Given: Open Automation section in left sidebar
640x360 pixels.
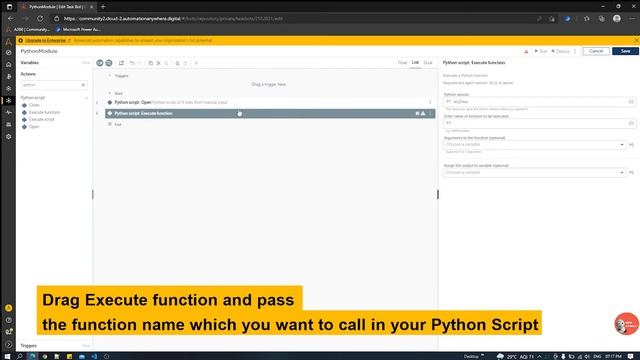Looking at the screenshot, I should tap(9, 100).
